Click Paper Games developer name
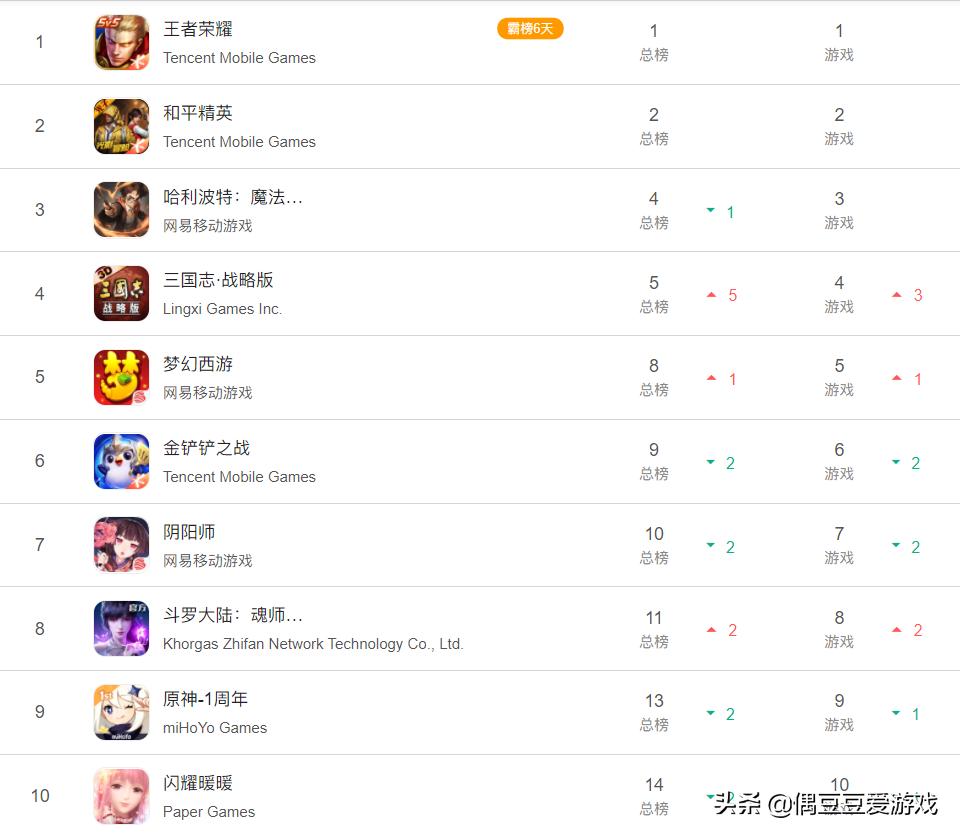 click(x=209, y=812)
